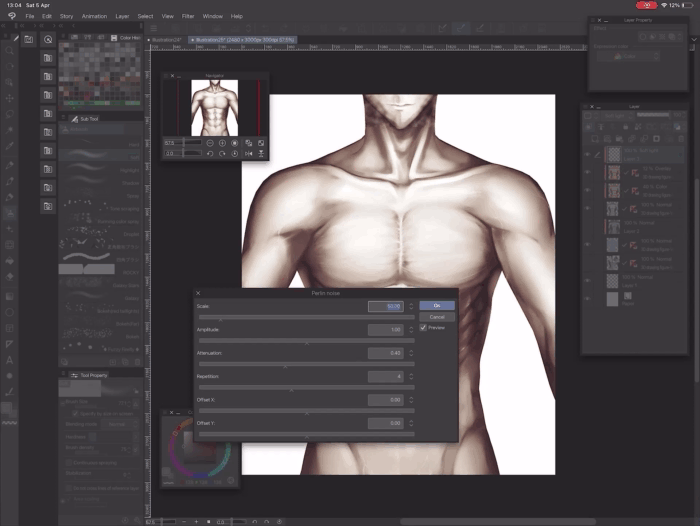Open the Filter menu
Image resolution: width=700 pixels, height=526 pixels.
coord(188,16)
